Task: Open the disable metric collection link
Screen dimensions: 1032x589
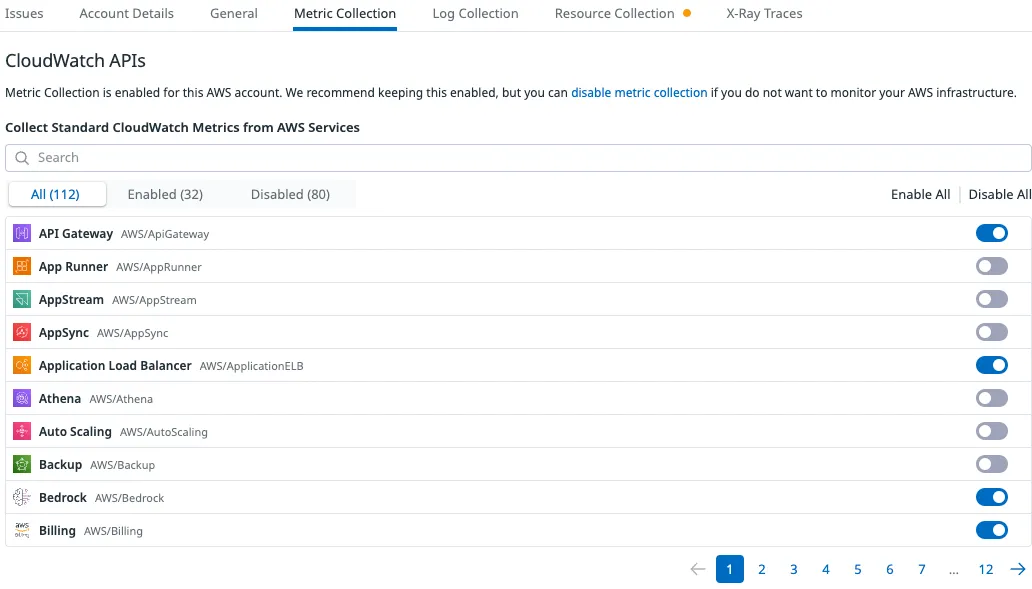Action: tap(639, 93)
